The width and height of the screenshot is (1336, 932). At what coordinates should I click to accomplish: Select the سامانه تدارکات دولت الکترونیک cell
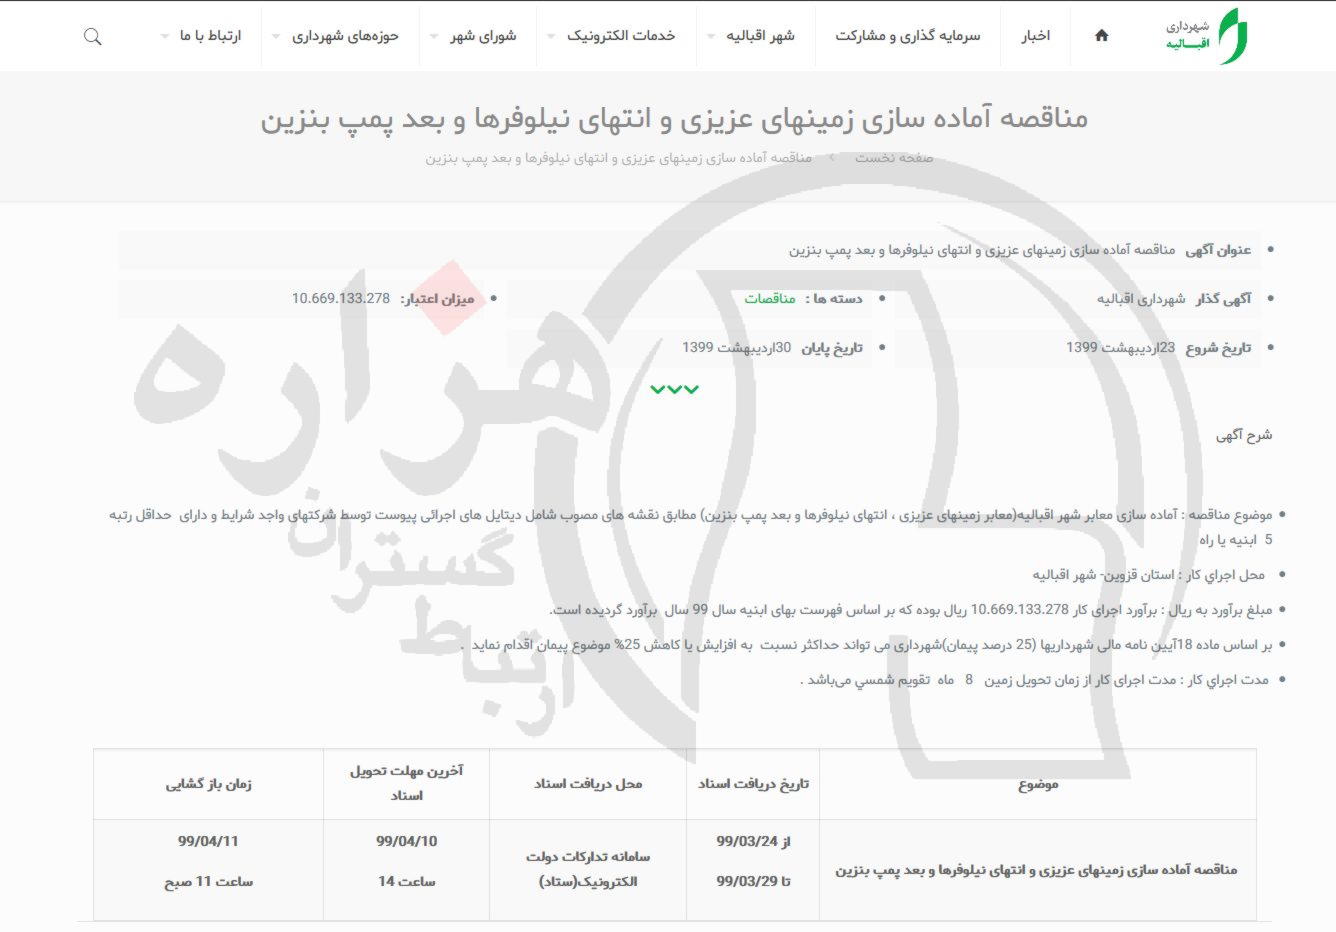pyautogui.click(x=588, y=869)
